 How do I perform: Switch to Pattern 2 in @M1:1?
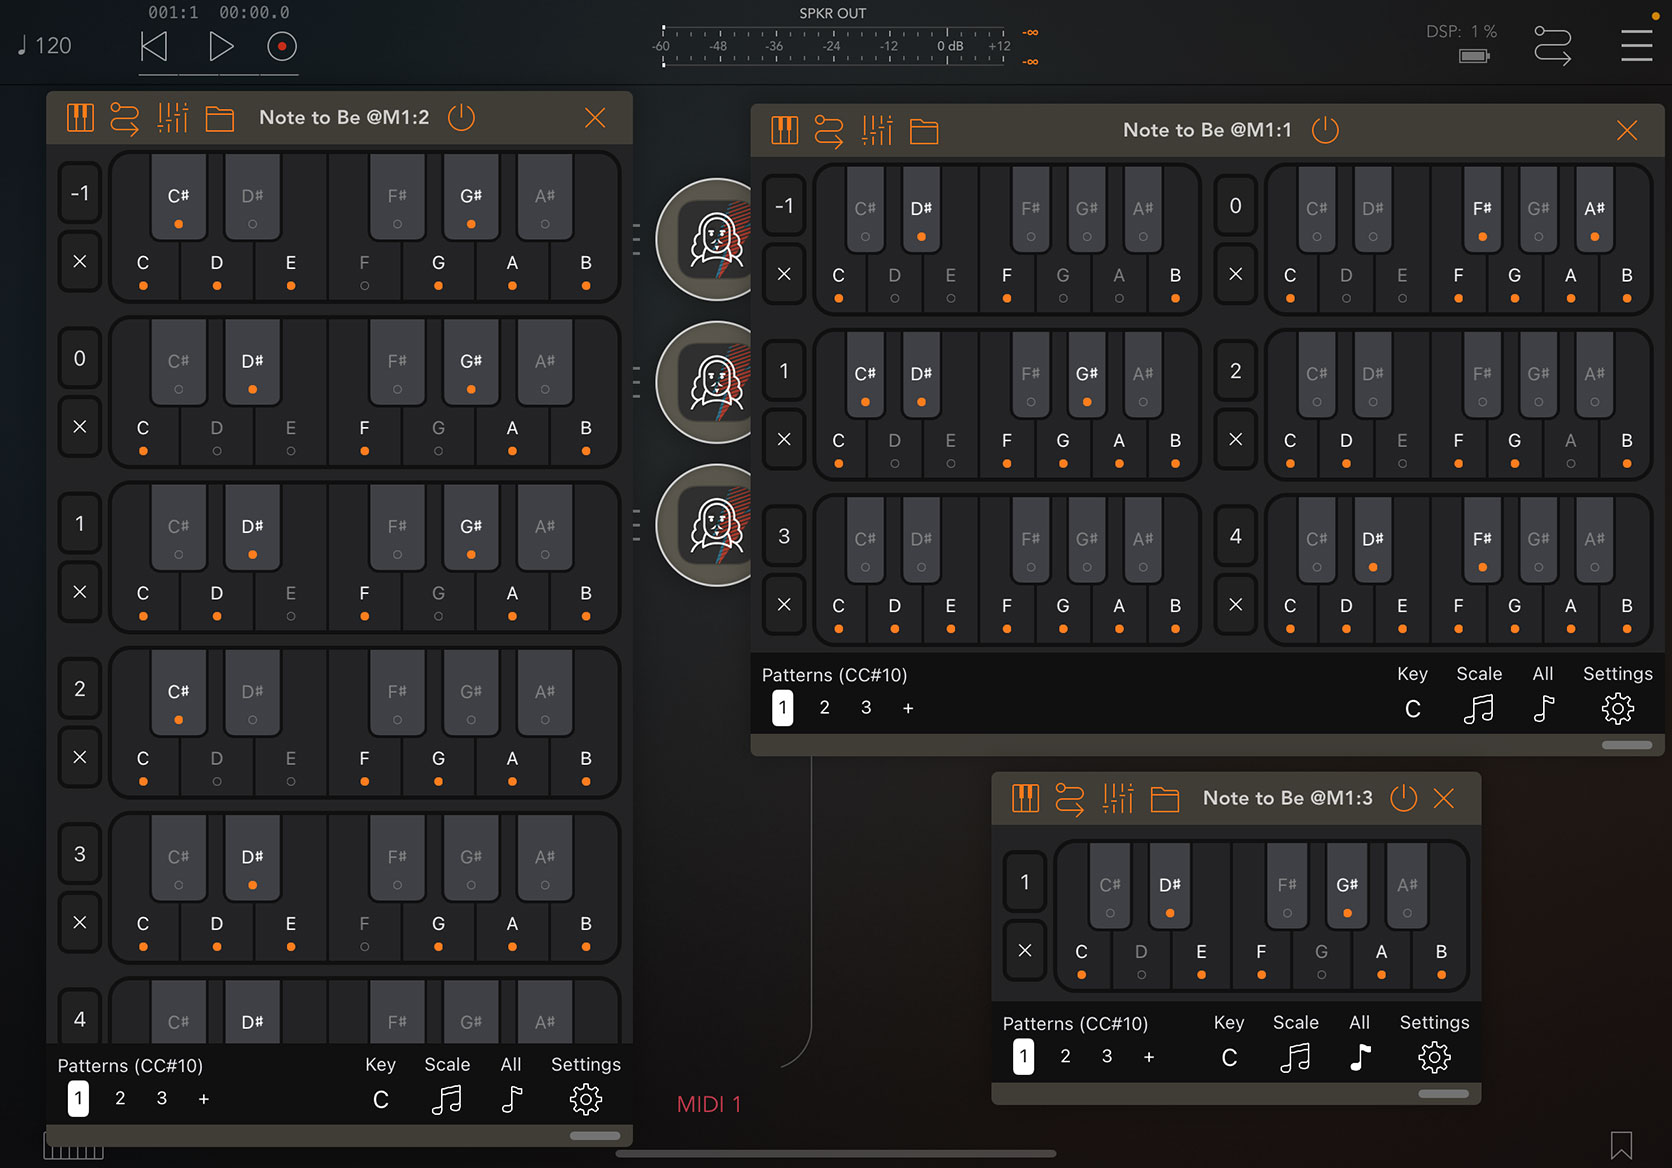tap(824, 707)
